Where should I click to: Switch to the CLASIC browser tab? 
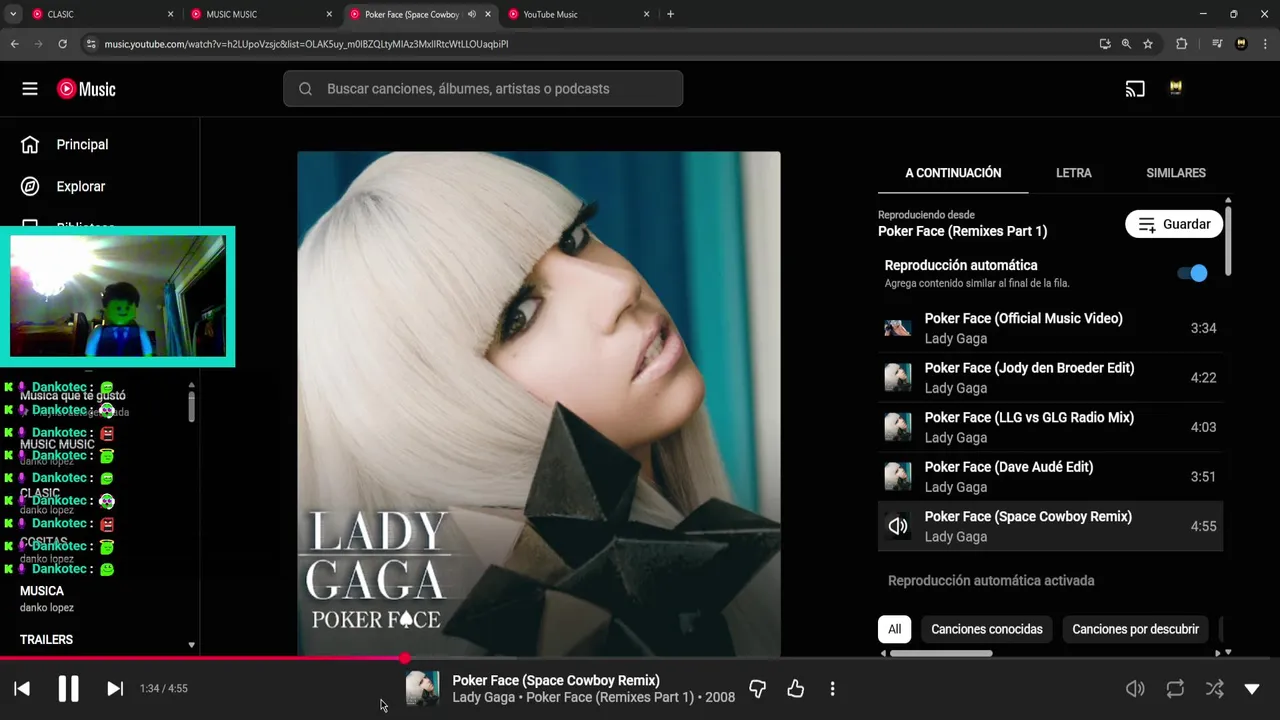103,14
